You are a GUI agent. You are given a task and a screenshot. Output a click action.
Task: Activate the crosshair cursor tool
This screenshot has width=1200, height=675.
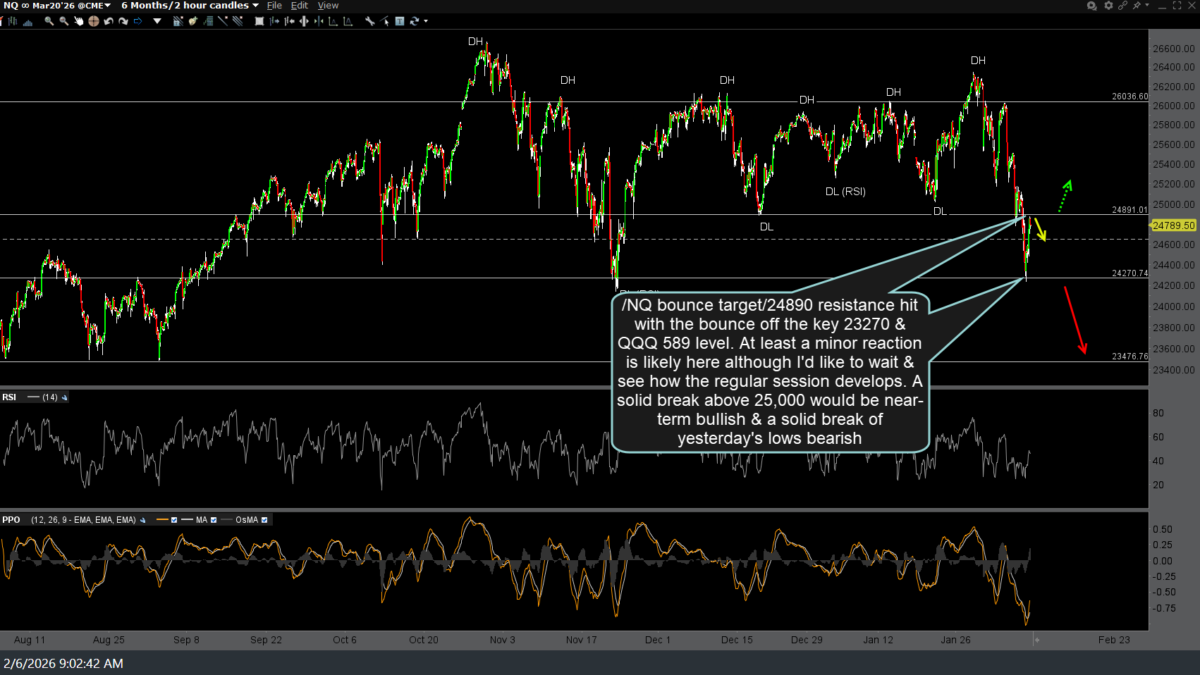pyautogui.click(x=93, y=21)
